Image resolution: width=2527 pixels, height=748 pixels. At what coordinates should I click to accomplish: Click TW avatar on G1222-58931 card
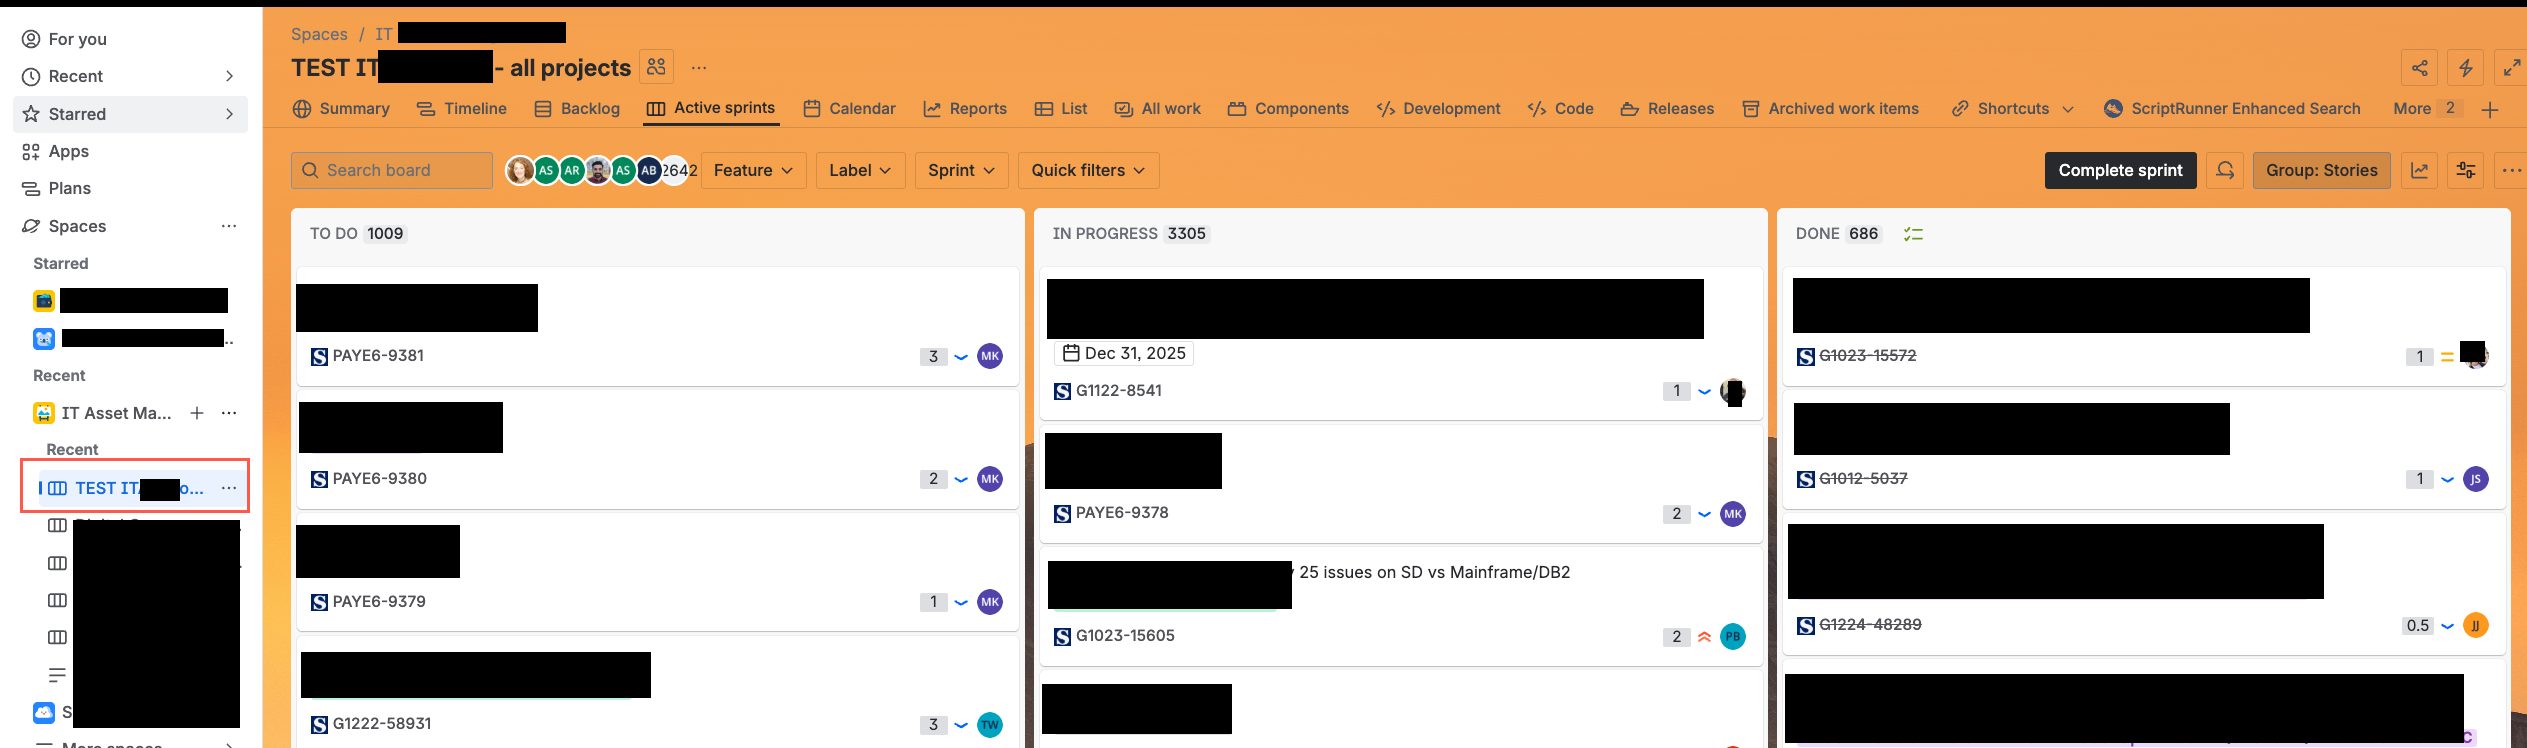990,725
